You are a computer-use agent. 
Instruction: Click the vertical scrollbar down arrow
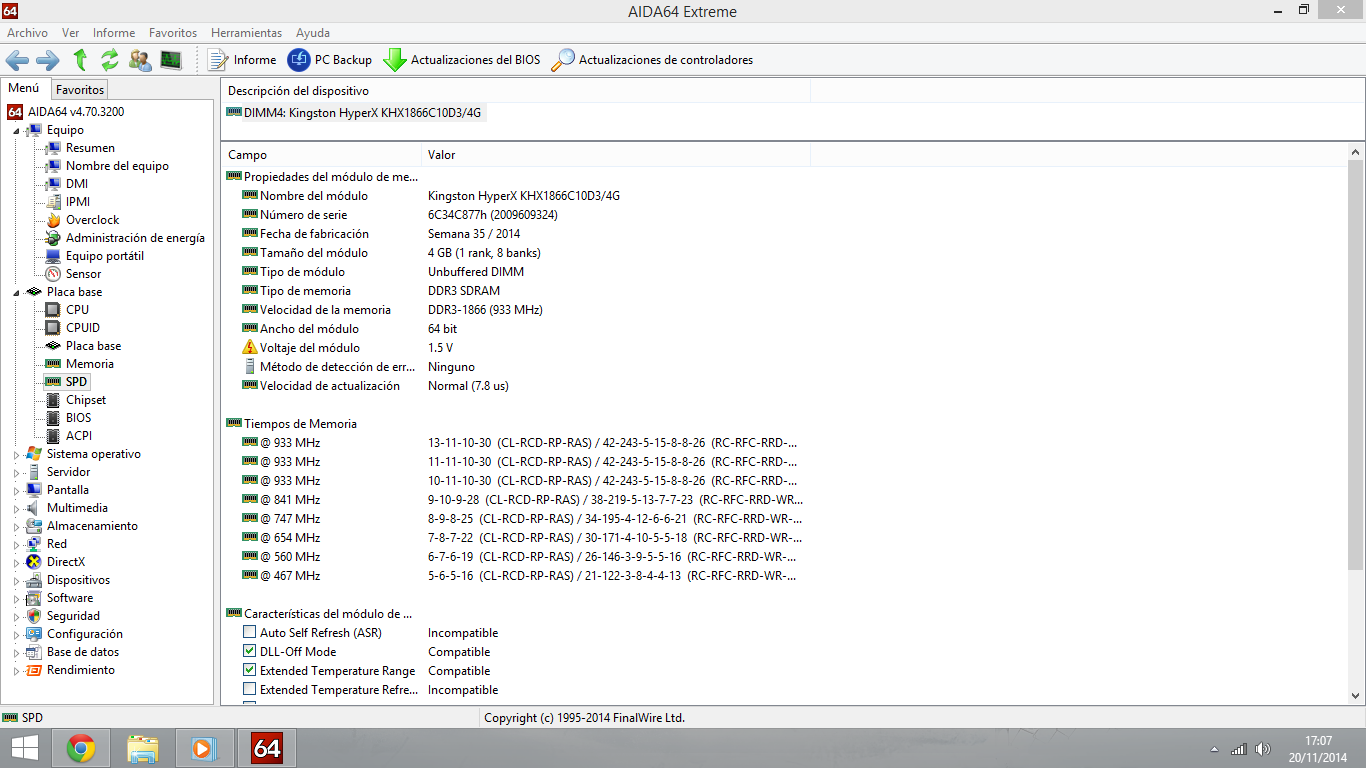coord(1357,696)
